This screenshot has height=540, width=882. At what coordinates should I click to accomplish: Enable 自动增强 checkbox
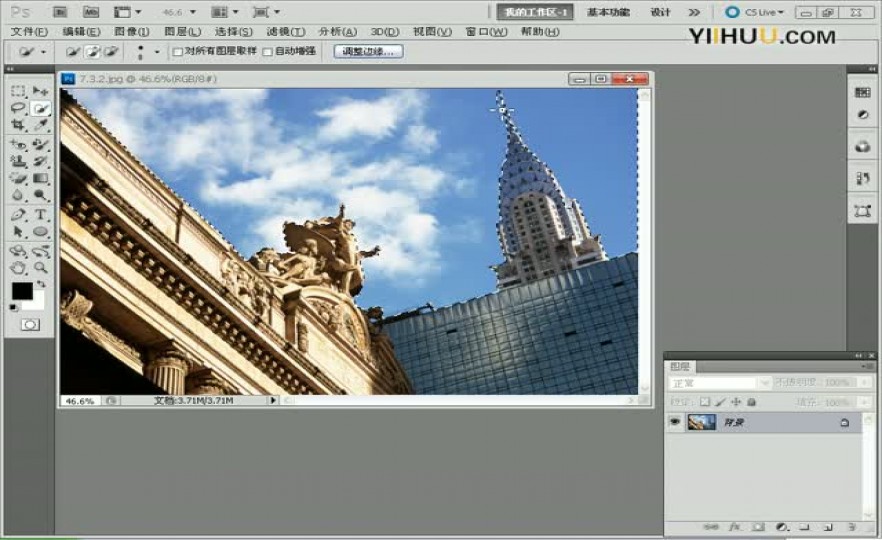click(x=268, y=52)
